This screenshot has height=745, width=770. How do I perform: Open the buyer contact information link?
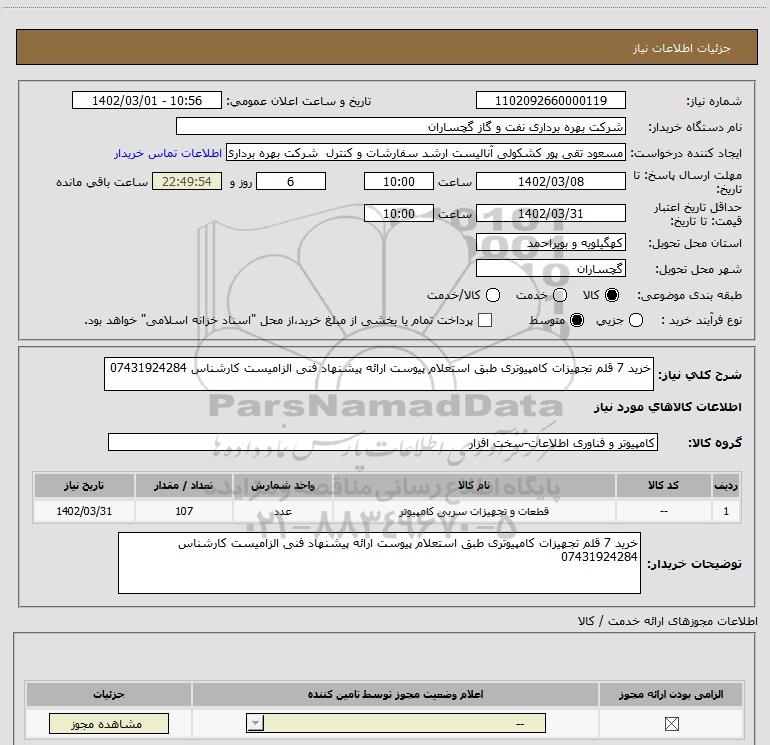coord(168,153)
